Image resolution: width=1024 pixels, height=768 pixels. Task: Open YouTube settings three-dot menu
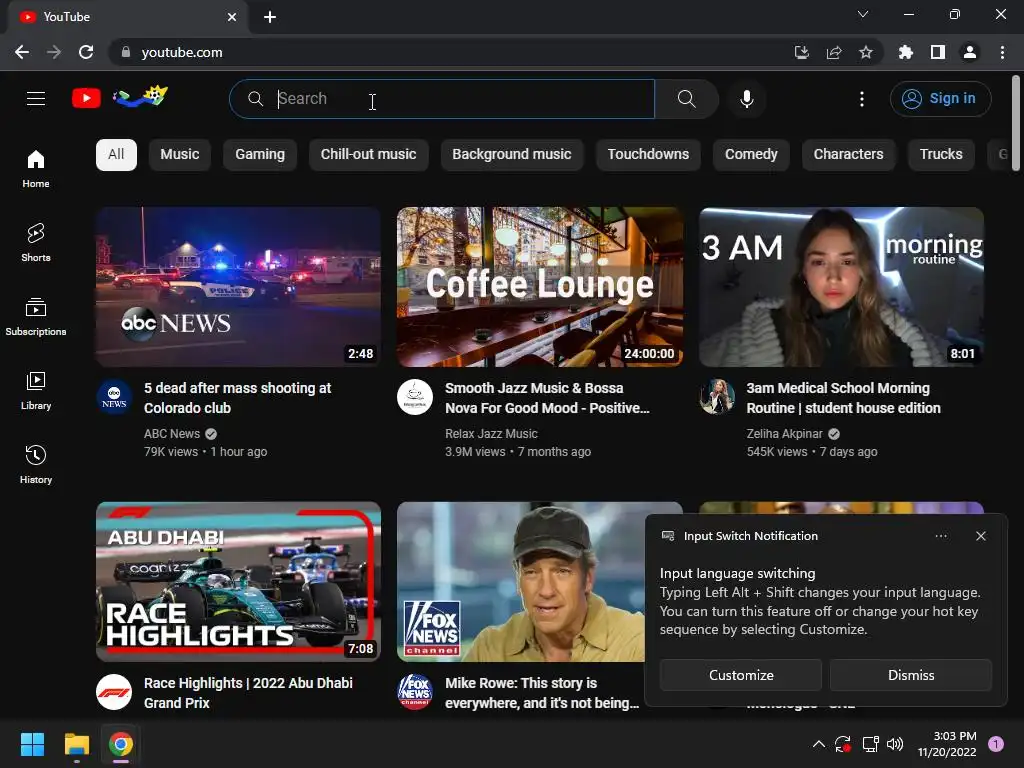861,99
